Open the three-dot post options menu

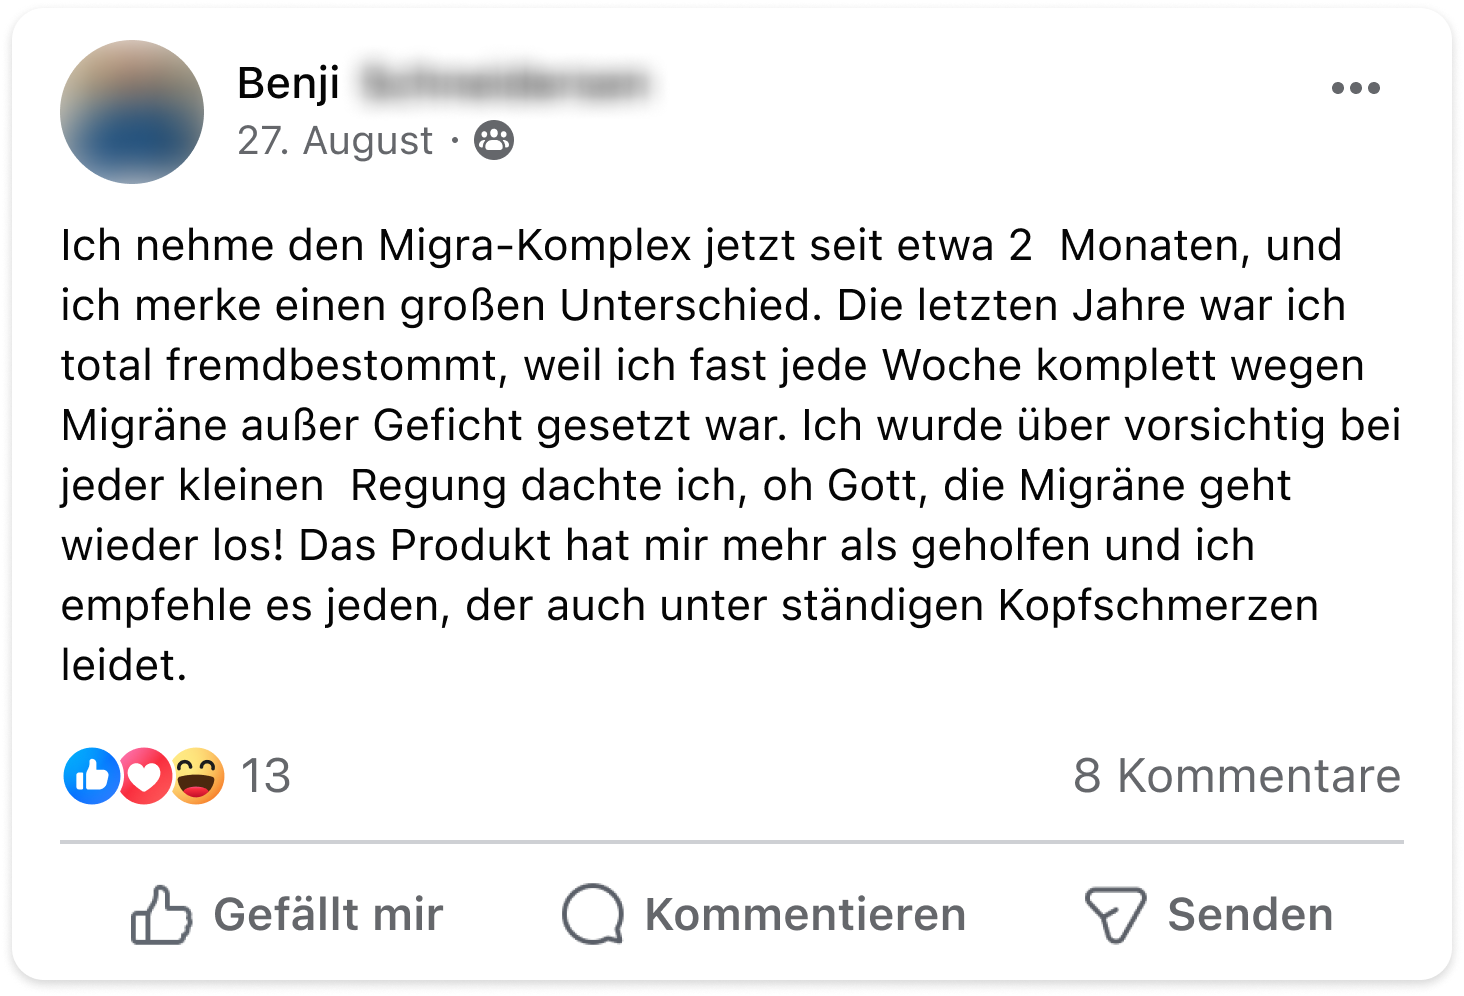point(1355,88)
